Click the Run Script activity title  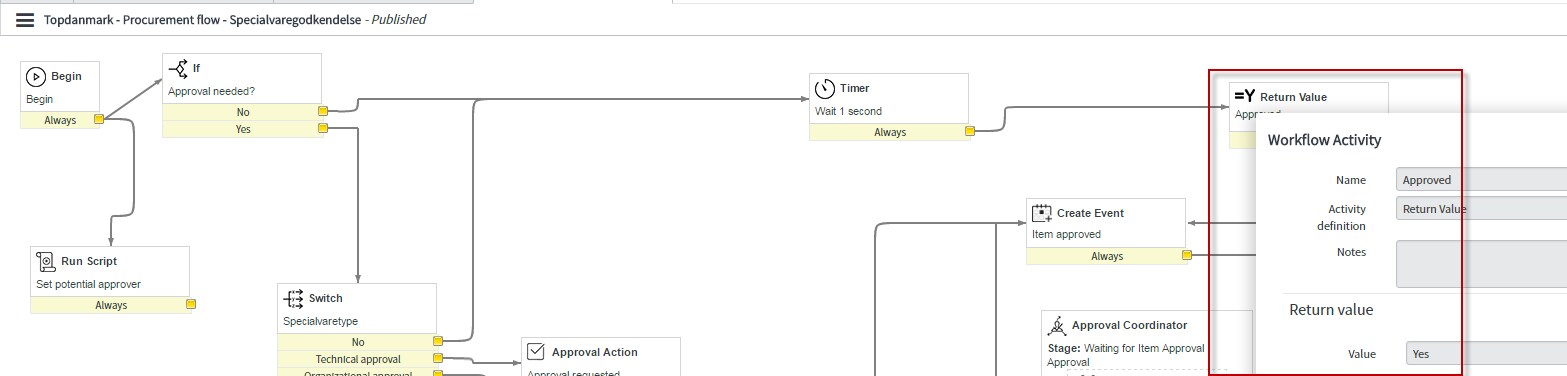point(89,261)
